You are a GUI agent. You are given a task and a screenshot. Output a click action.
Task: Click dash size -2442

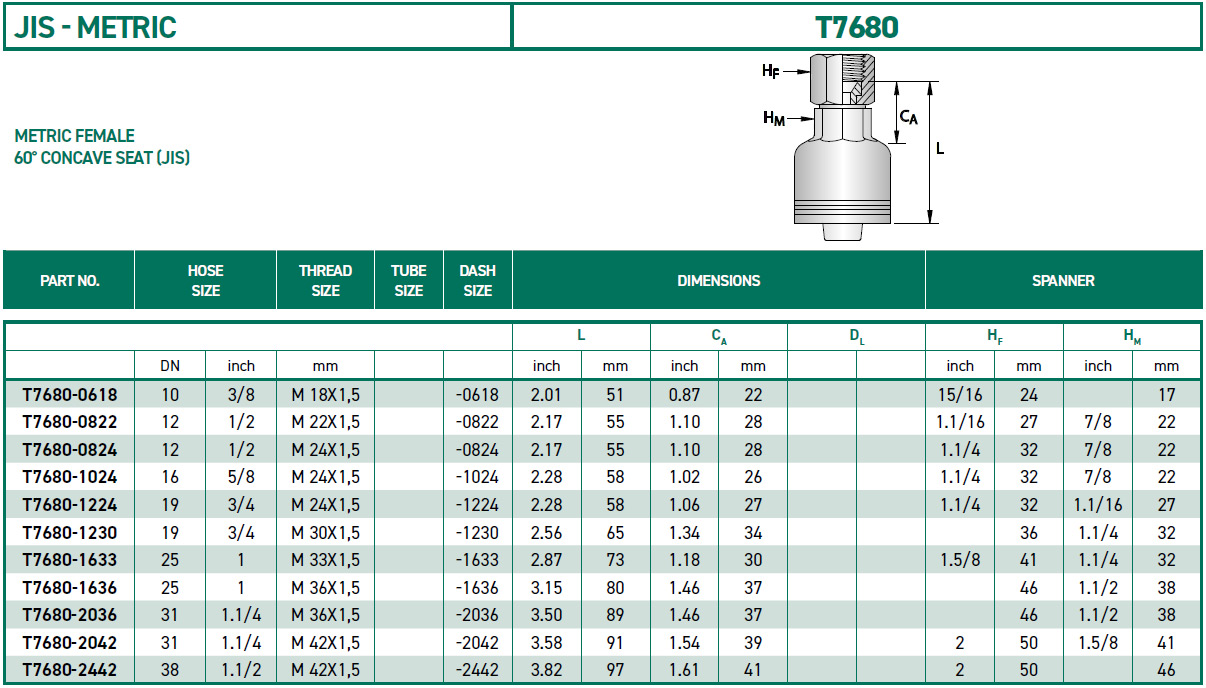point(477,670)
